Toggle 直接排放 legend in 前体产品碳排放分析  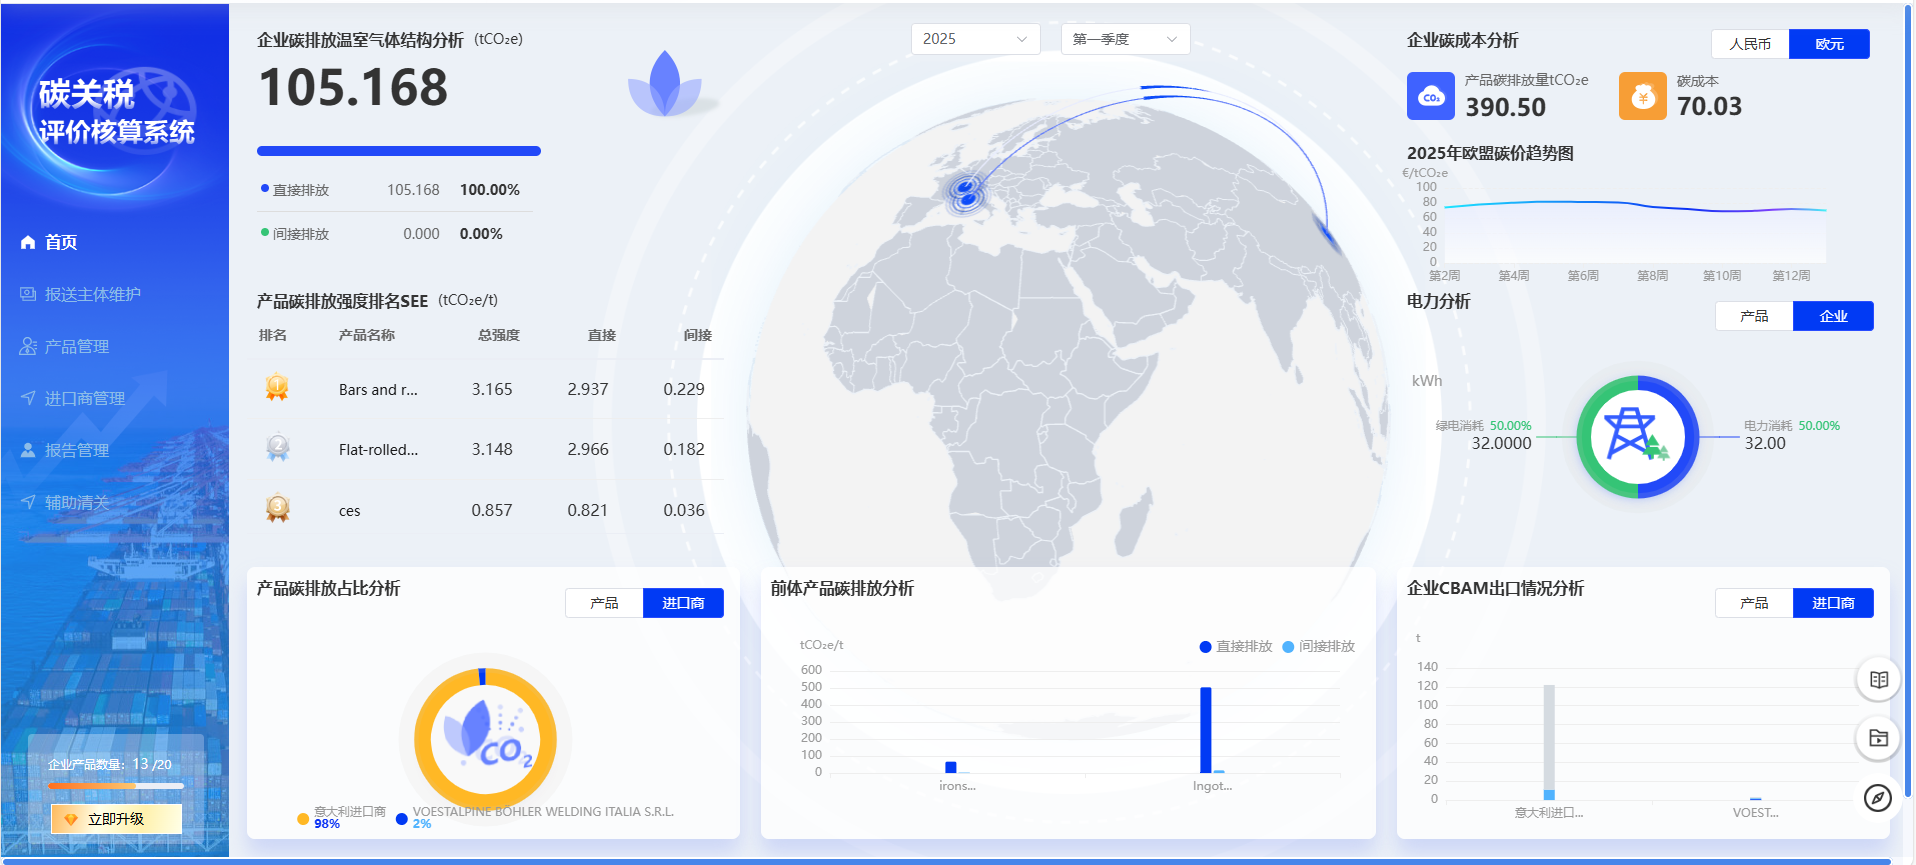click(x=1236, y=647)
